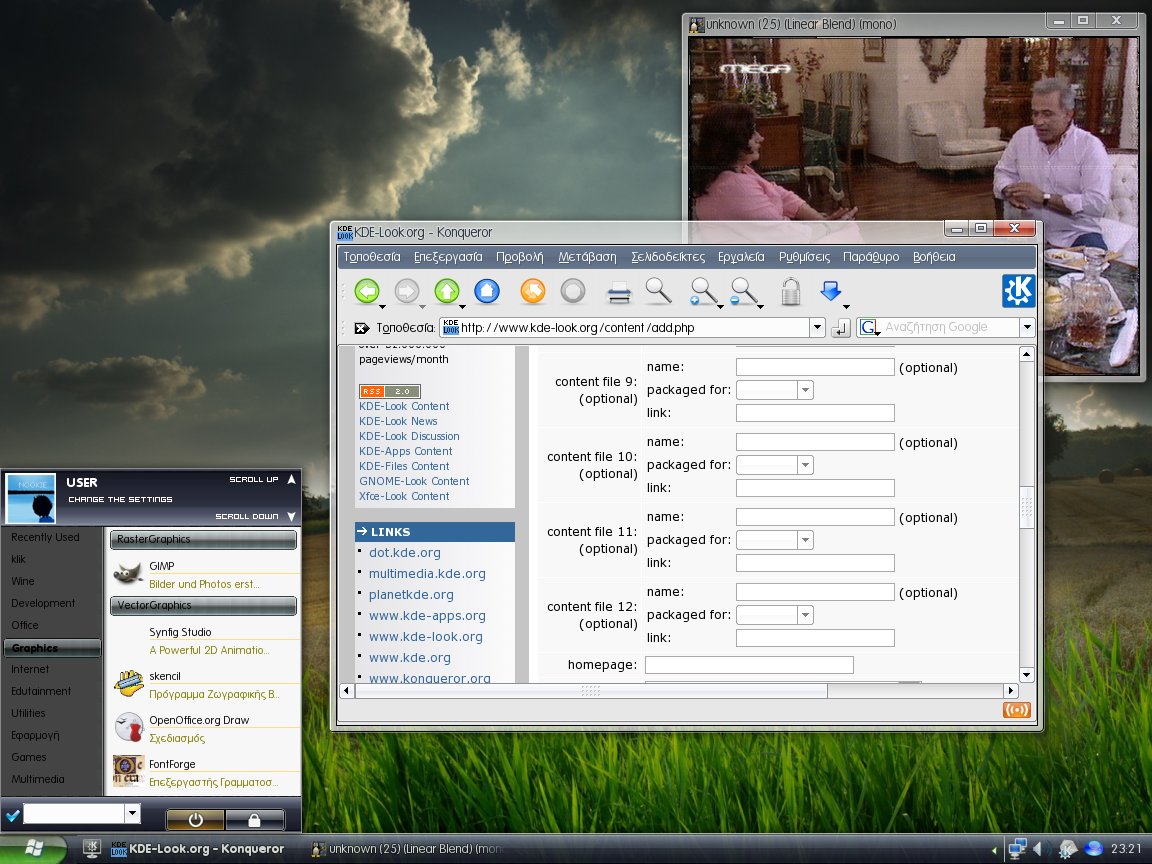
Task: Click the grey Stop loading icon
Action: [573, 292]
